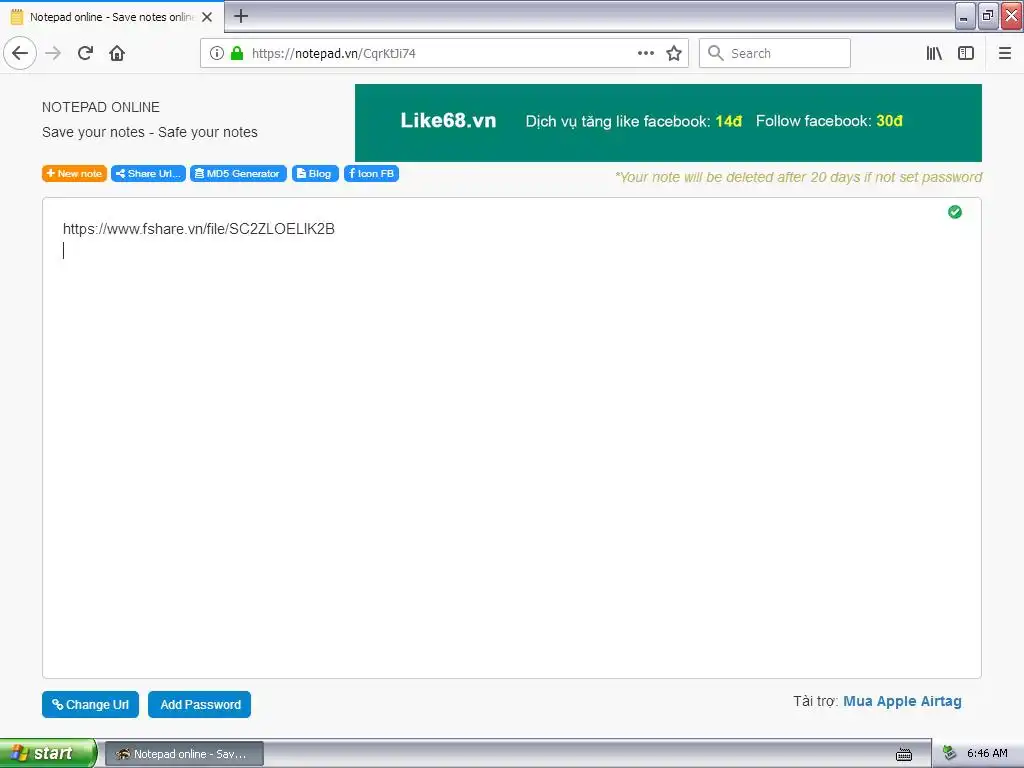Image resolution: width=1024 pixels, height=768 pixels.
Task: Click the fshare.vn link text in note
Action: (199, 229)
